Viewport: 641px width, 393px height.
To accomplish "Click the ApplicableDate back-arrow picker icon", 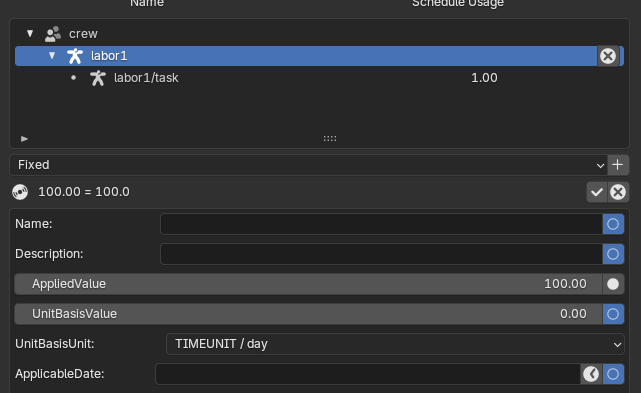I will coord(591,374).
